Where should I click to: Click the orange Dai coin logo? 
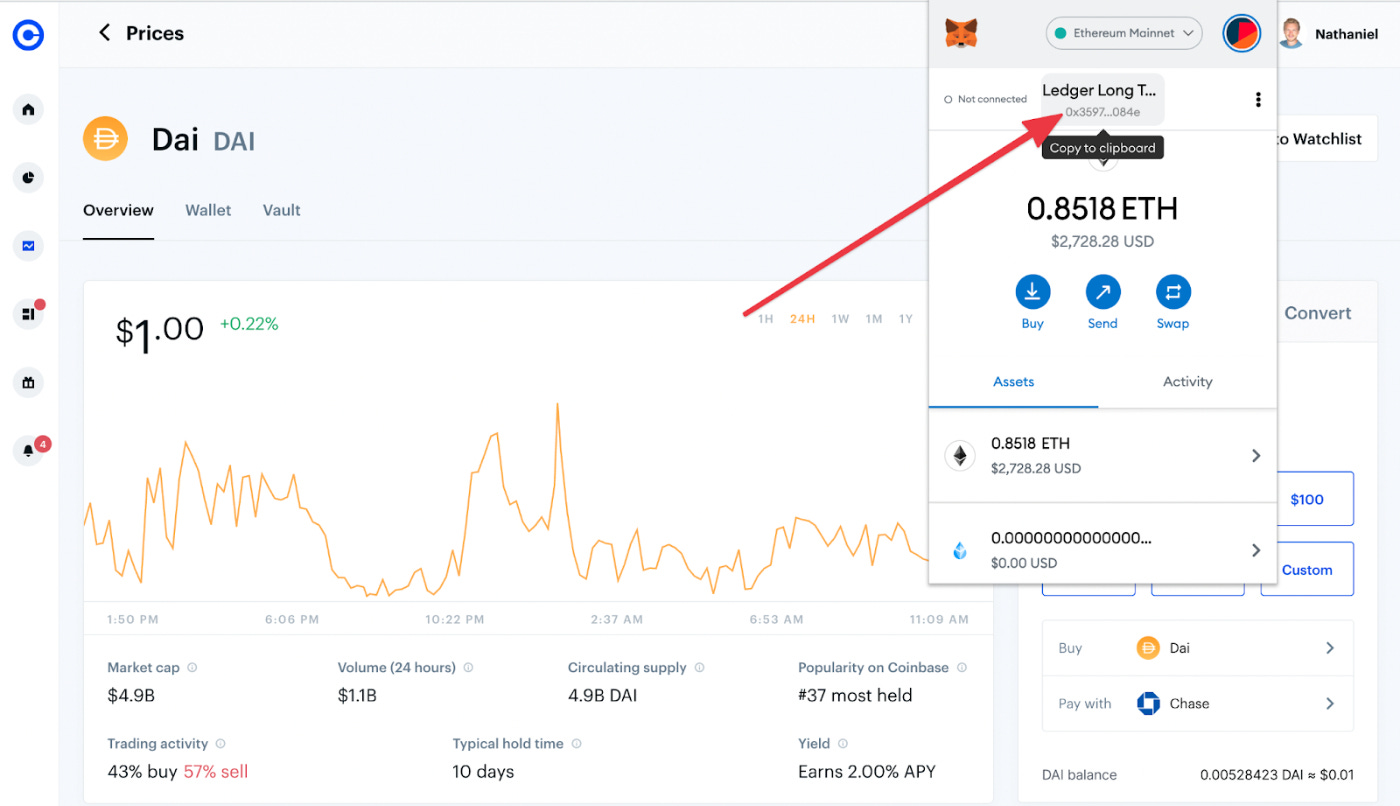pos(105,139)
